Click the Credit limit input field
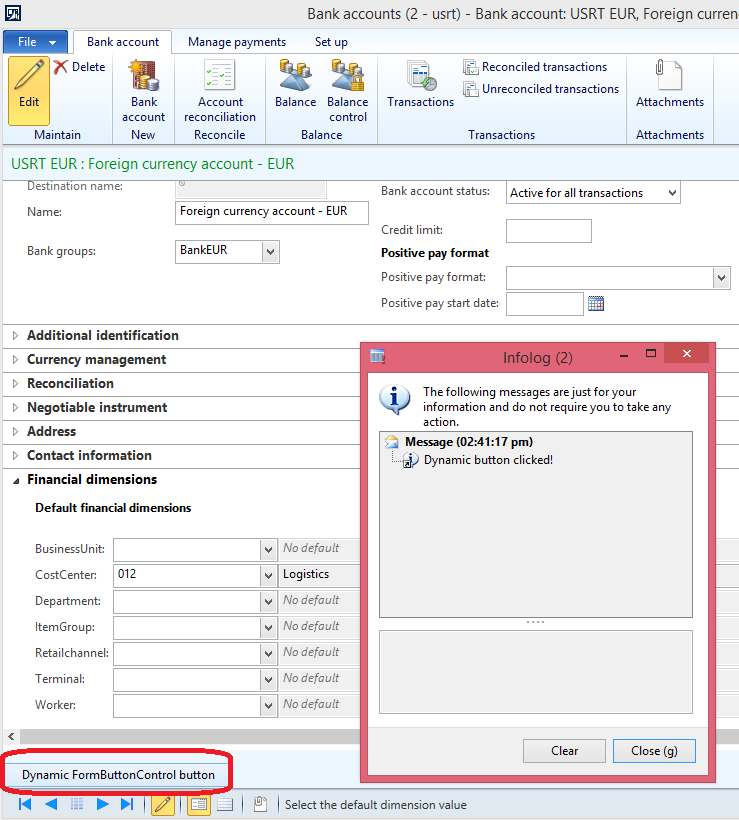 tap(548, 231)
